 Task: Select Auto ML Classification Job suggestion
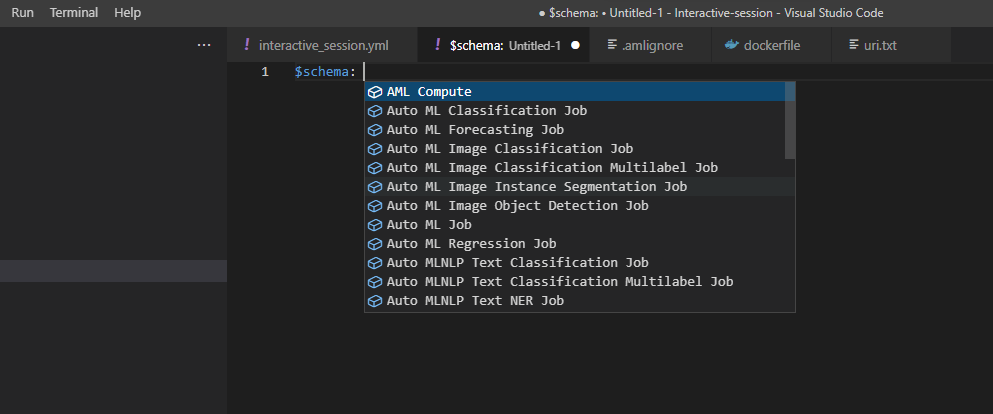pos(575,111)
